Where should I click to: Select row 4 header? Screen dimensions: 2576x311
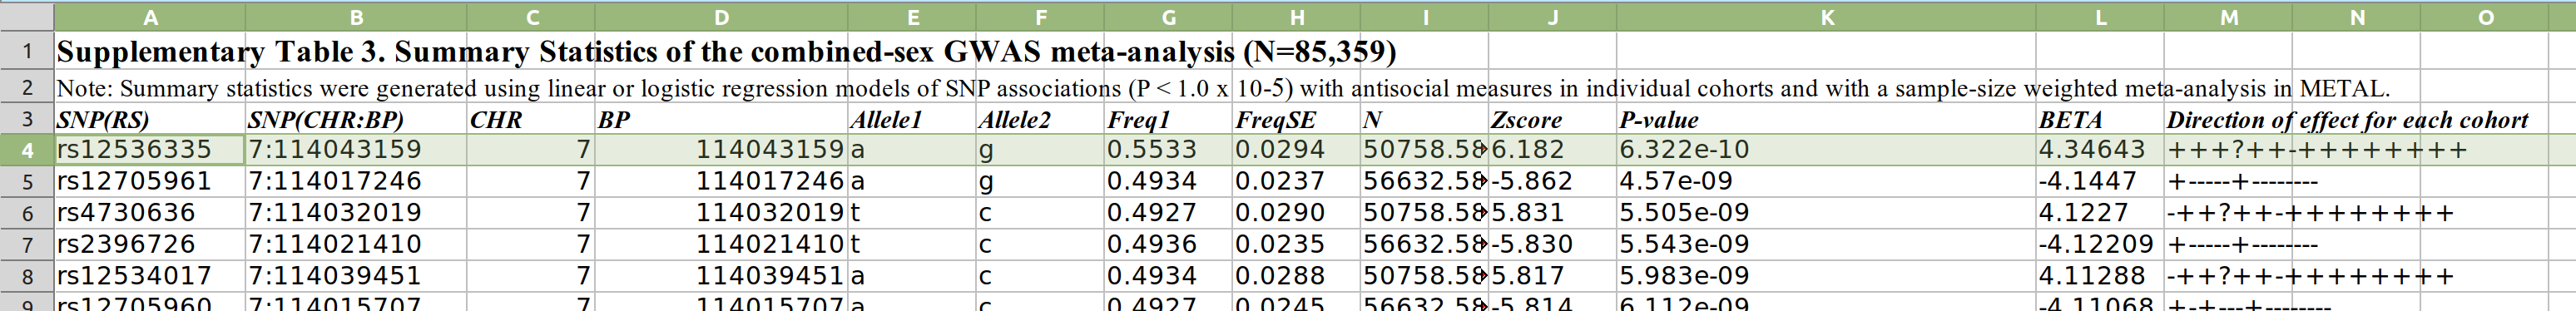click(x=27, y=150)
